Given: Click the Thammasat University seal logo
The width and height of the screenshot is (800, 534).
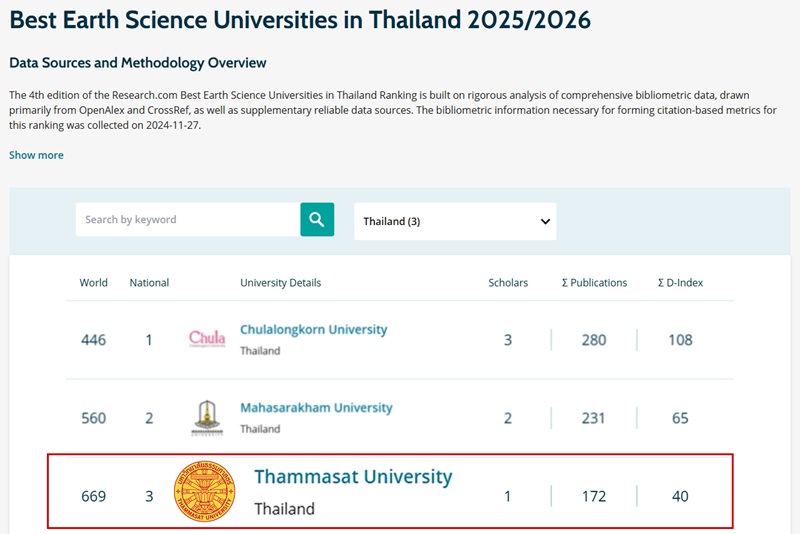Looking at the screenshot, I should (204, 492).
